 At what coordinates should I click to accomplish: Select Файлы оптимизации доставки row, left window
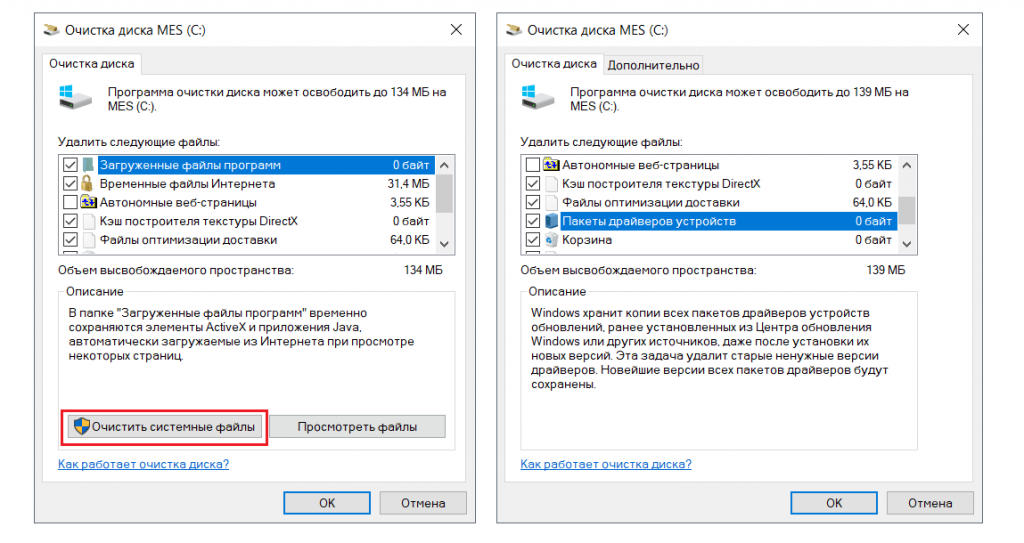[248, 240]
